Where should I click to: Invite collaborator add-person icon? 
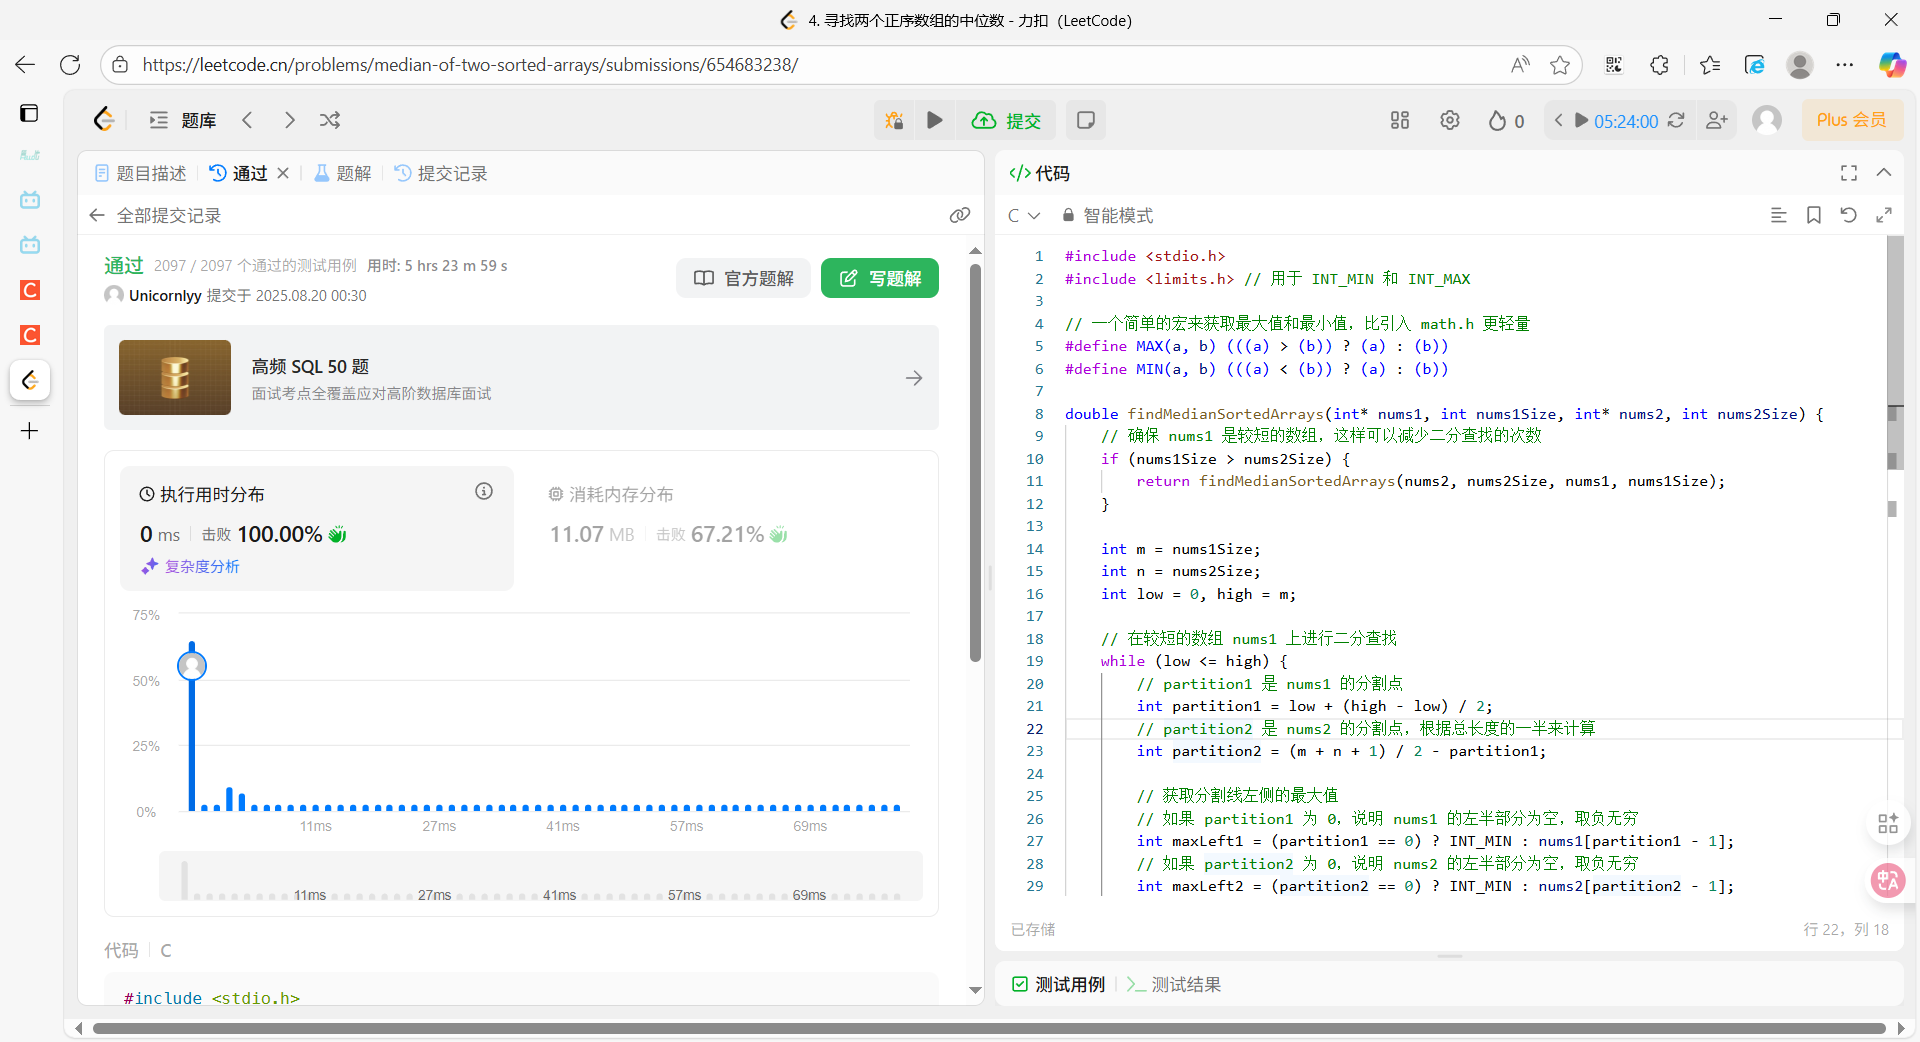1717,120
